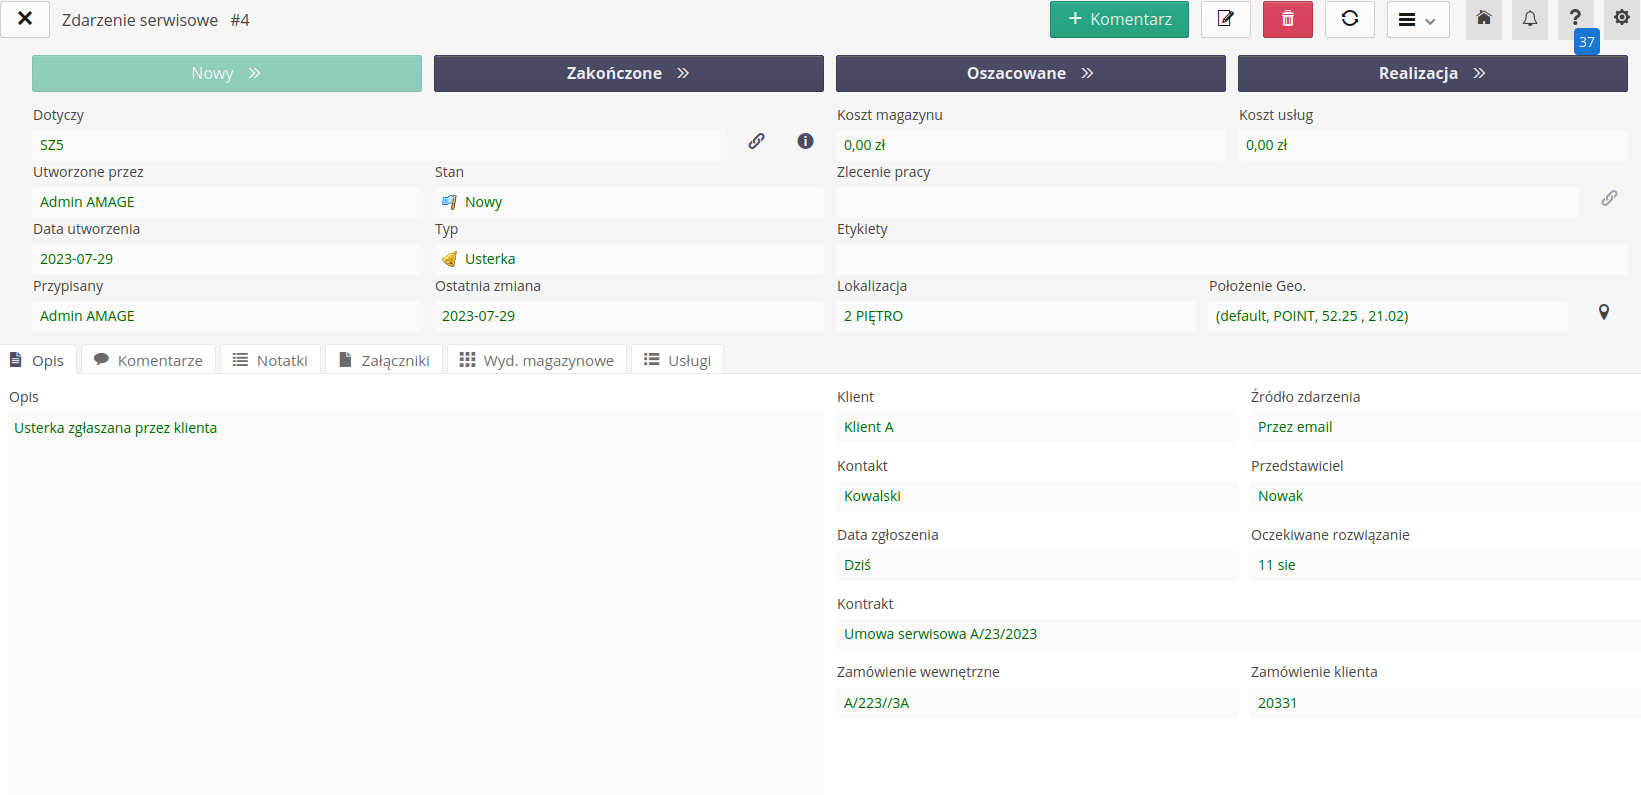Click the refresh icon
This screenshot has width=1641, height=795.
[1349, 19]
